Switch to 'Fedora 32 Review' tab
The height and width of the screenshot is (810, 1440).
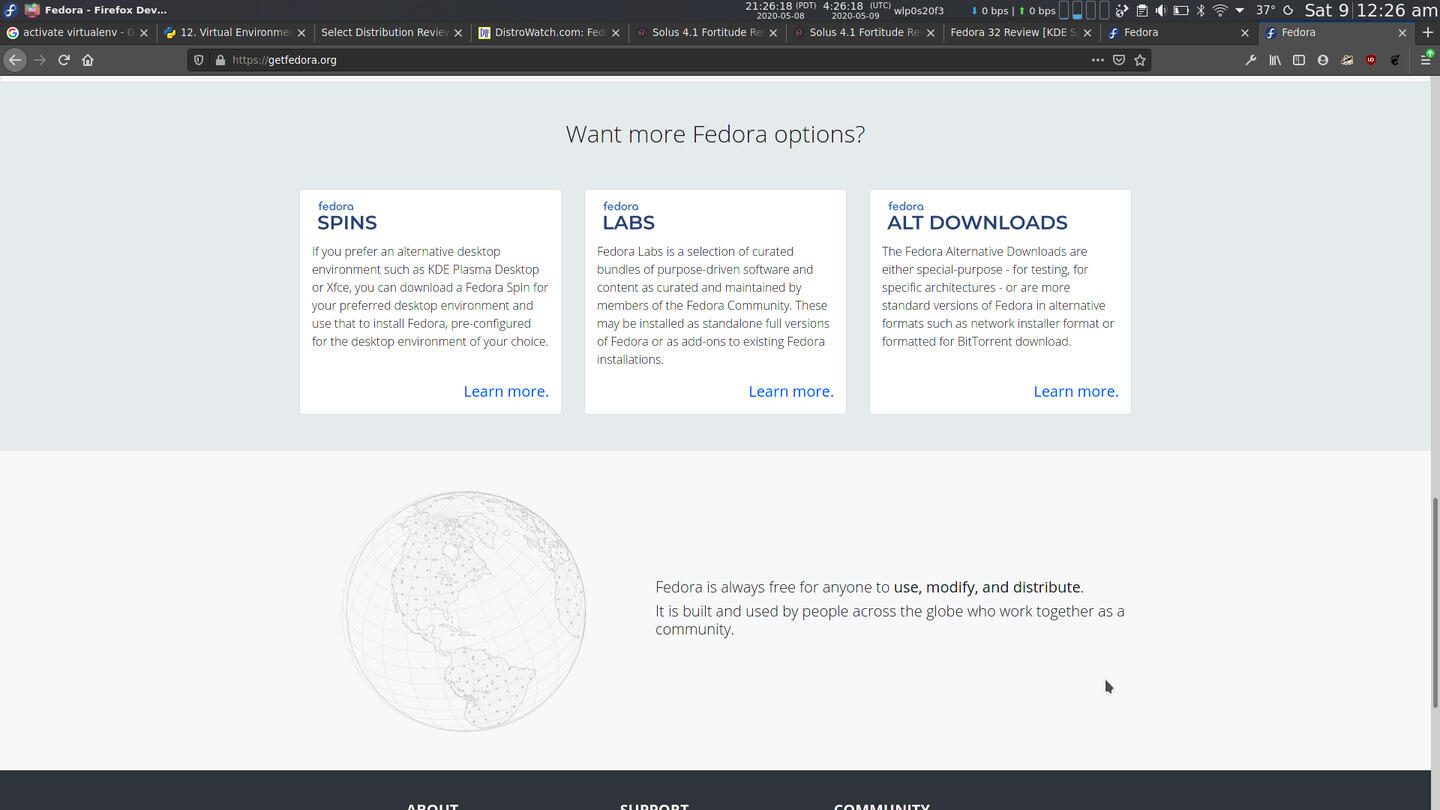tap(1021, 32)
